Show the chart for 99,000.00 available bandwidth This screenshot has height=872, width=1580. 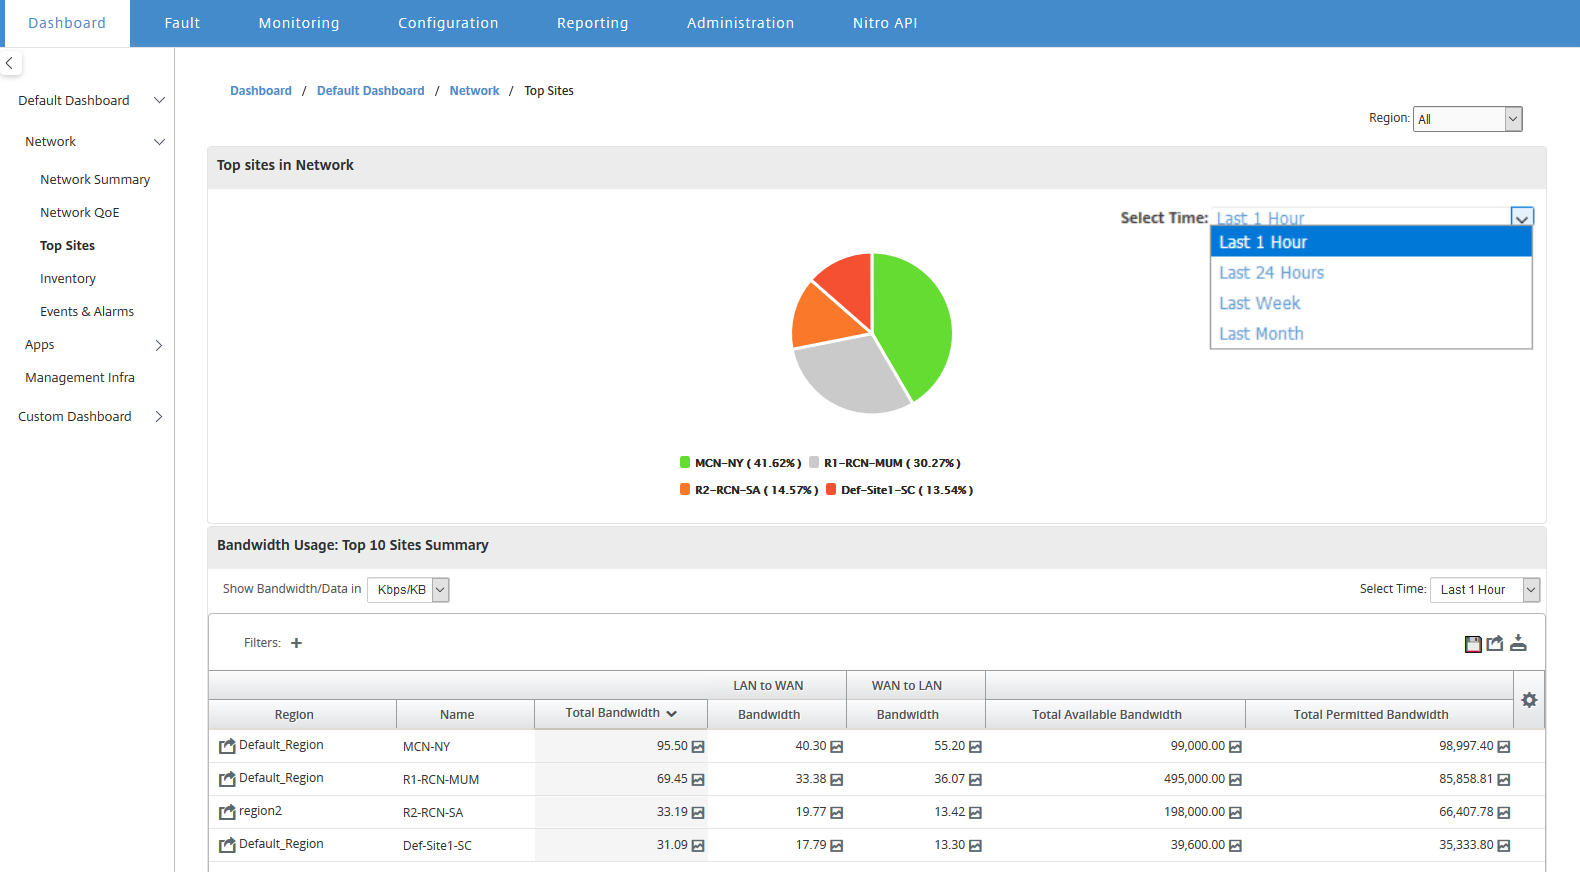click(x=1235, y=747)
